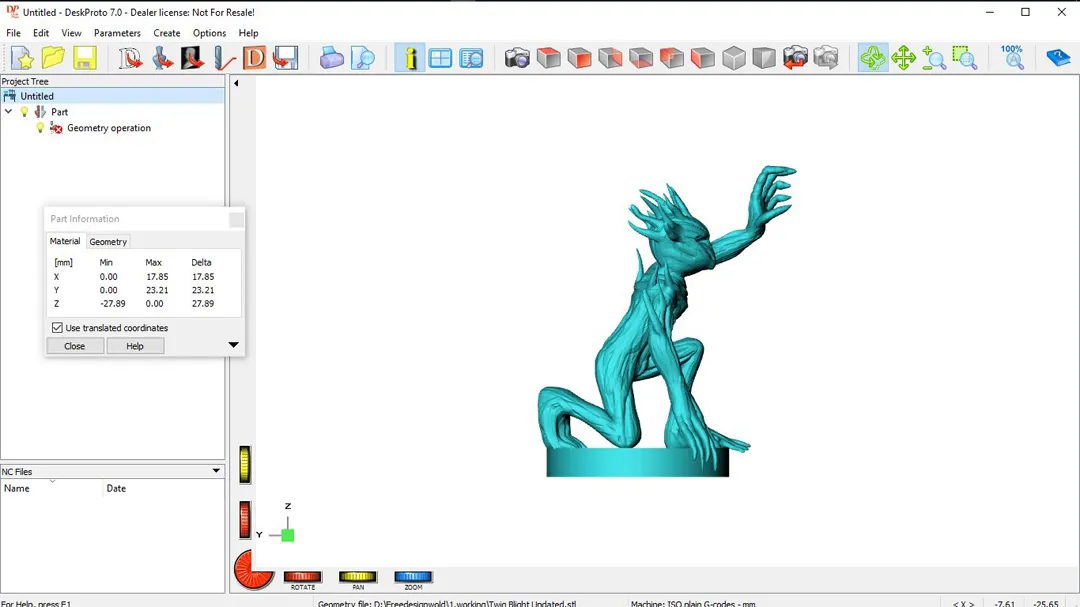Click the four-pane view layout icon
The height and width of the screenshot is (607, 1080).
pyautogui.click(x=440, y=58)
